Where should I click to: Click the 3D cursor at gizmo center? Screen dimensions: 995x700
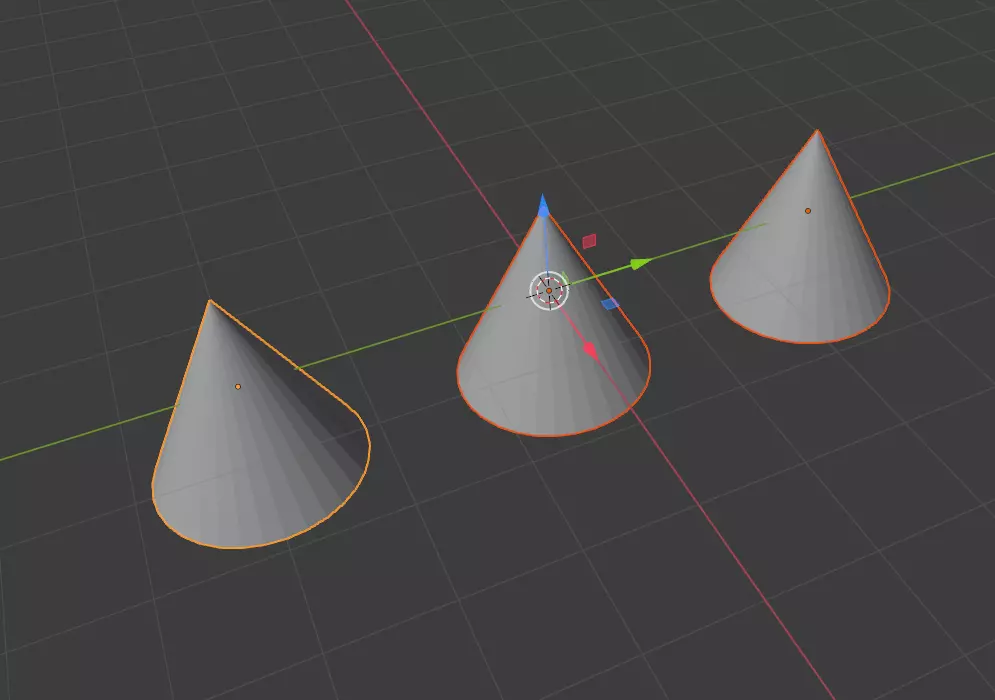click(549, 291)
